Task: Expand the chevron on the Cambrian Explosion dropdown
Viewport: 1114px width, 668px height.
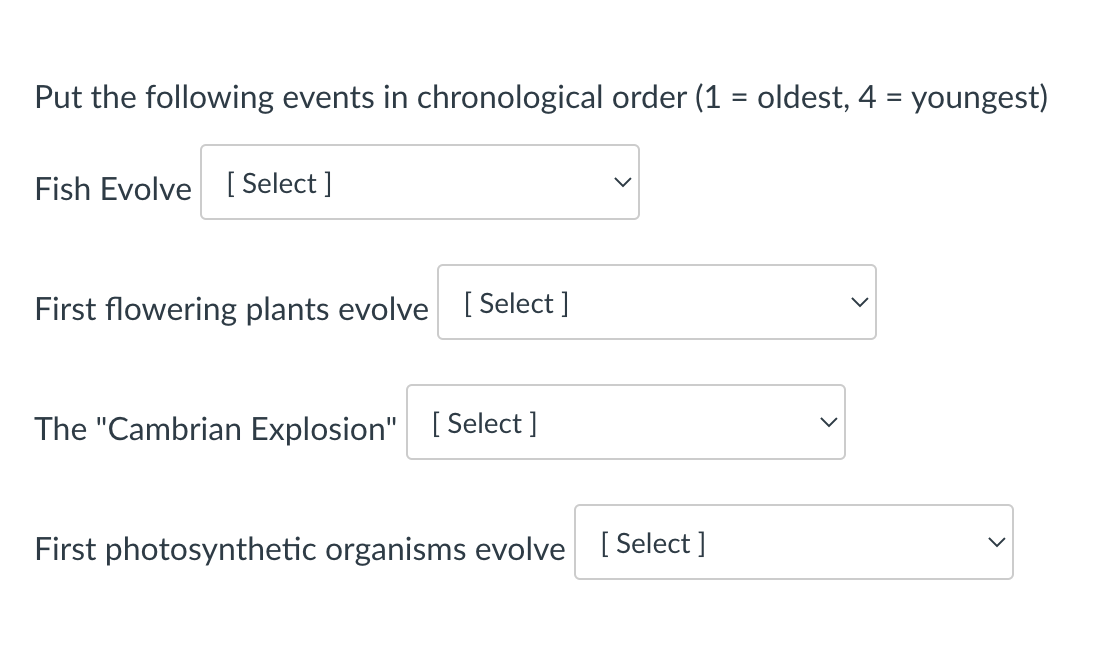Action: coord(827,422)
